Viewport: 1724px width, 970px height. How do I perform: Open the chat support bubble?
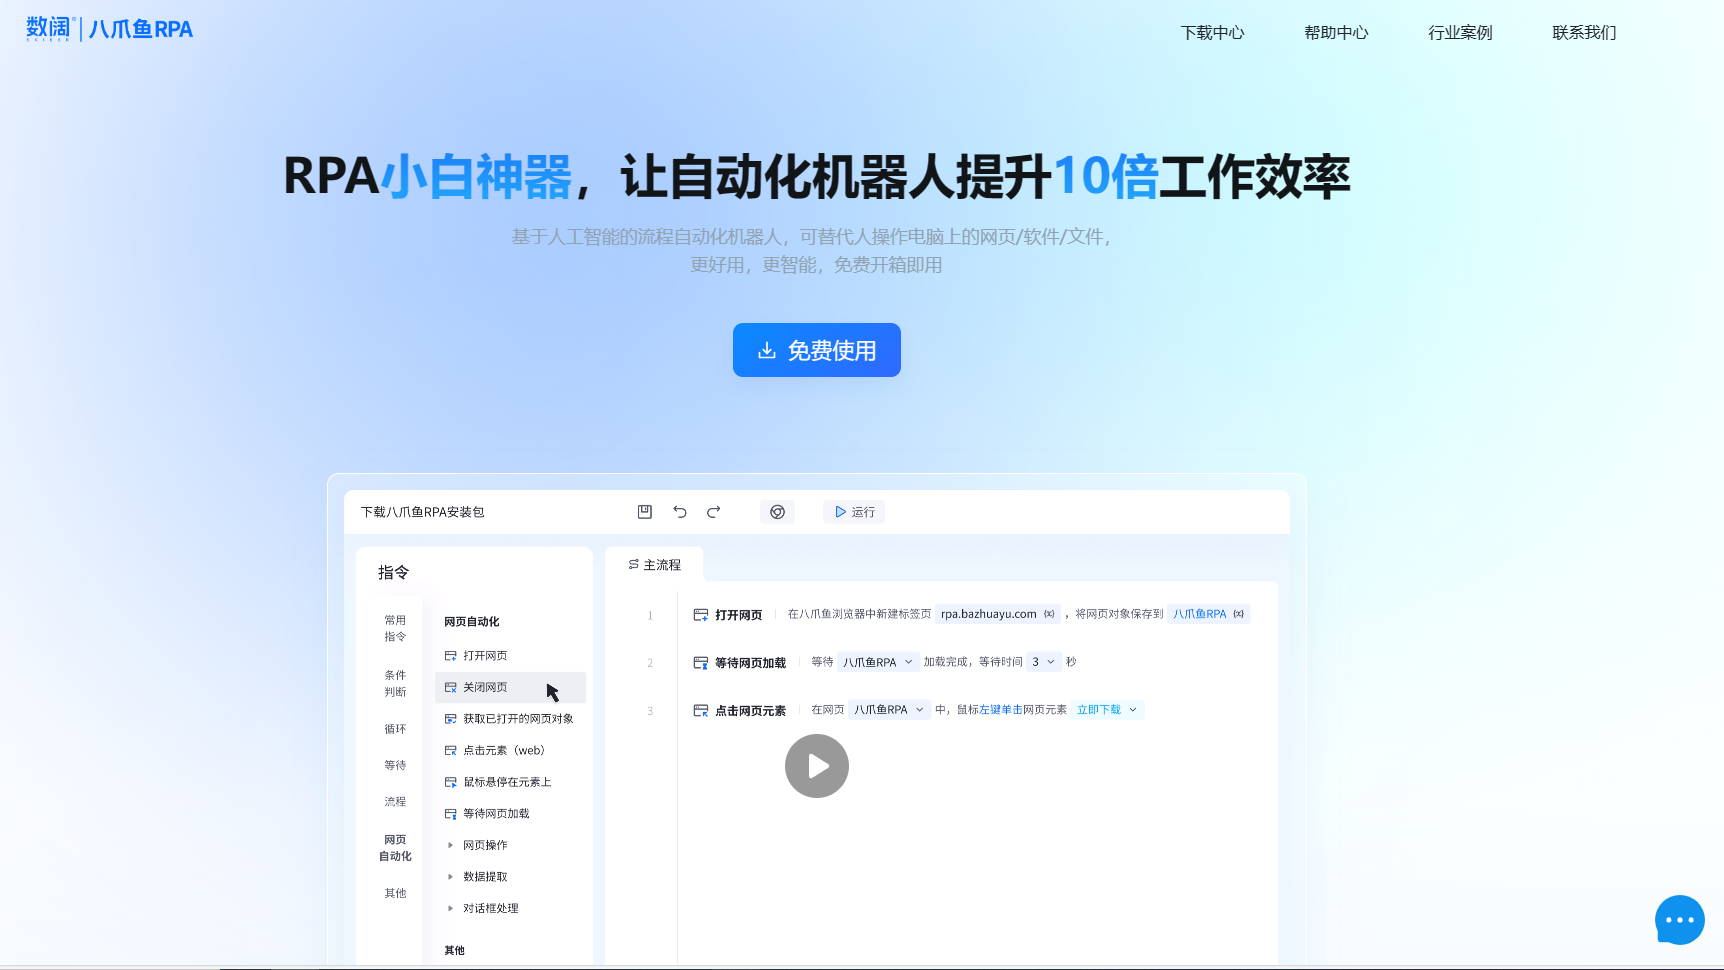point(1679,919)
